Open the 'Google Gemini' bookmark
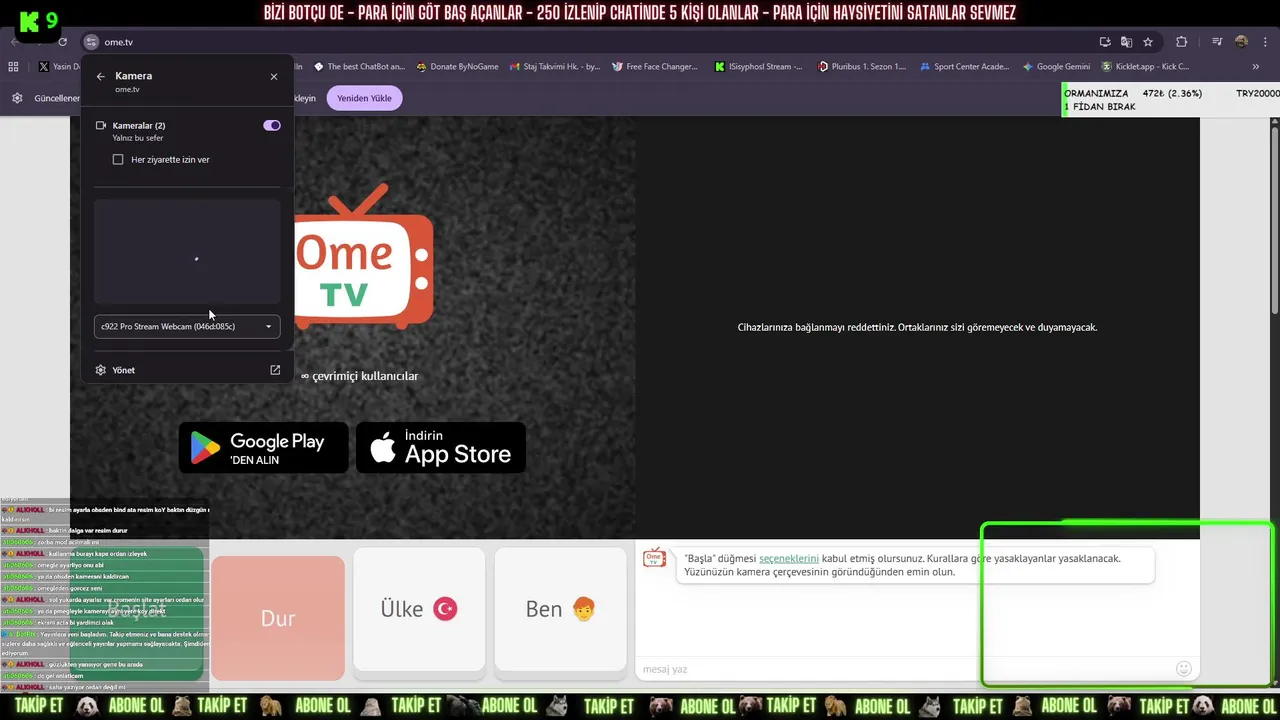The image size is (1280, 720). [x=1056, y=67]
